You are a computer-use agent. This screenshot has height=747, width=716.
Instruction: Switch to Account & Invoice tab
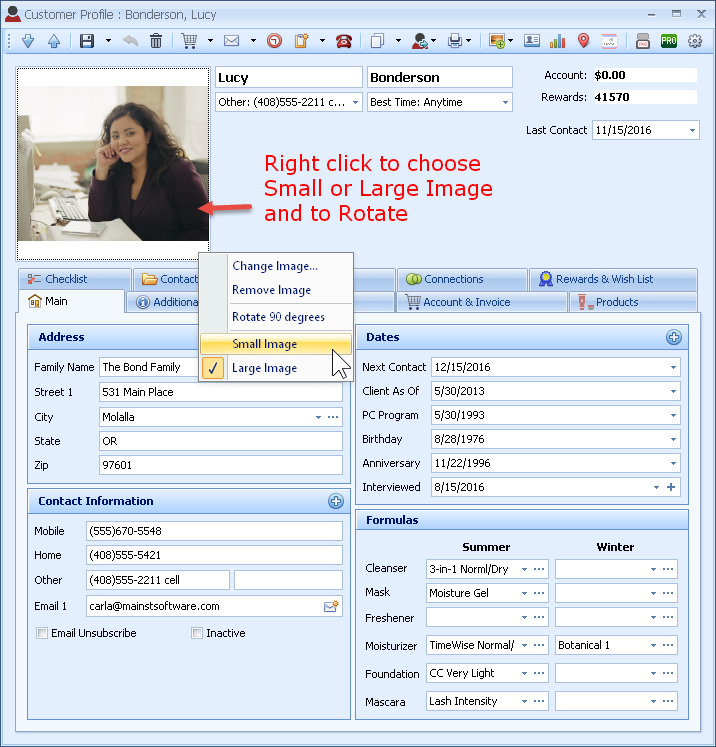[482, 302]
